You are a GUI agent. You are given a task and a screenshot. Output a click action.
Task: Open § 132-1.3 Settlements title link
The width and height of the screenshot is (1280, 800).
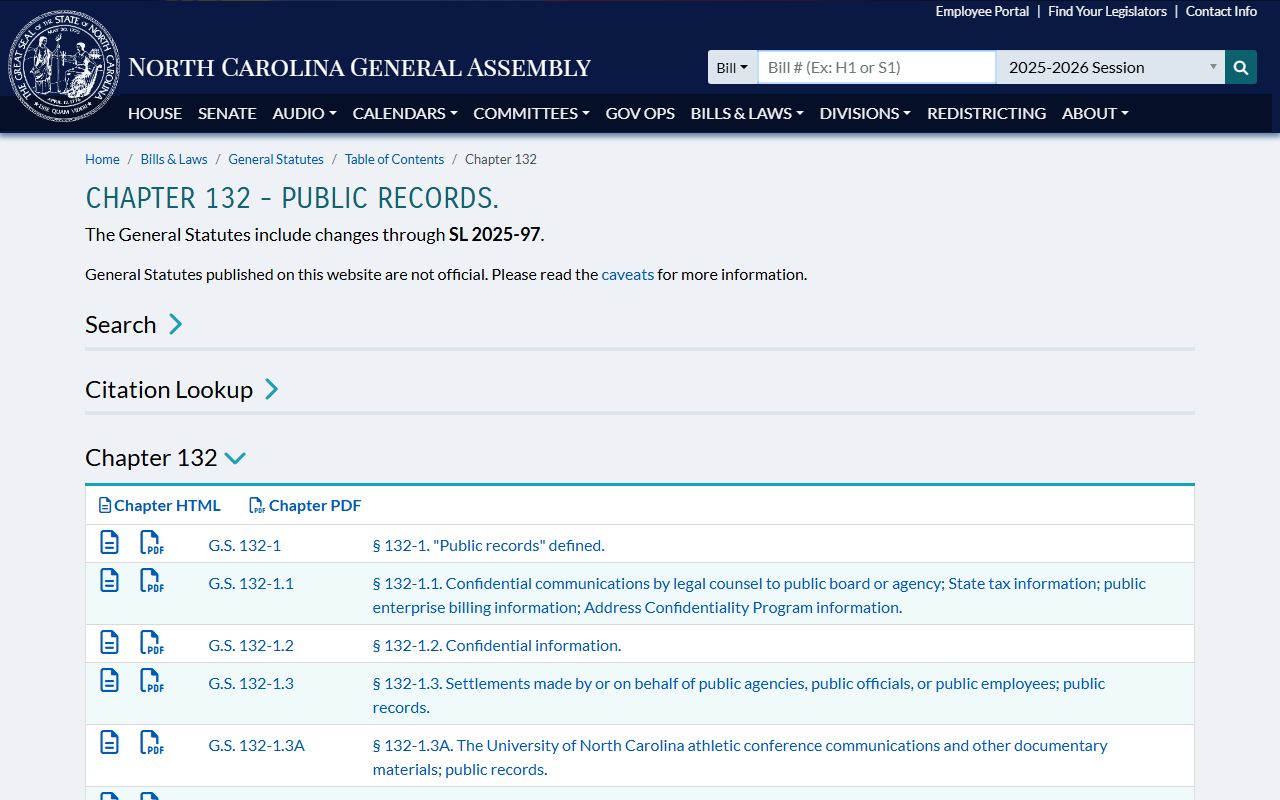pyautogui.click(x=739, y=695)
